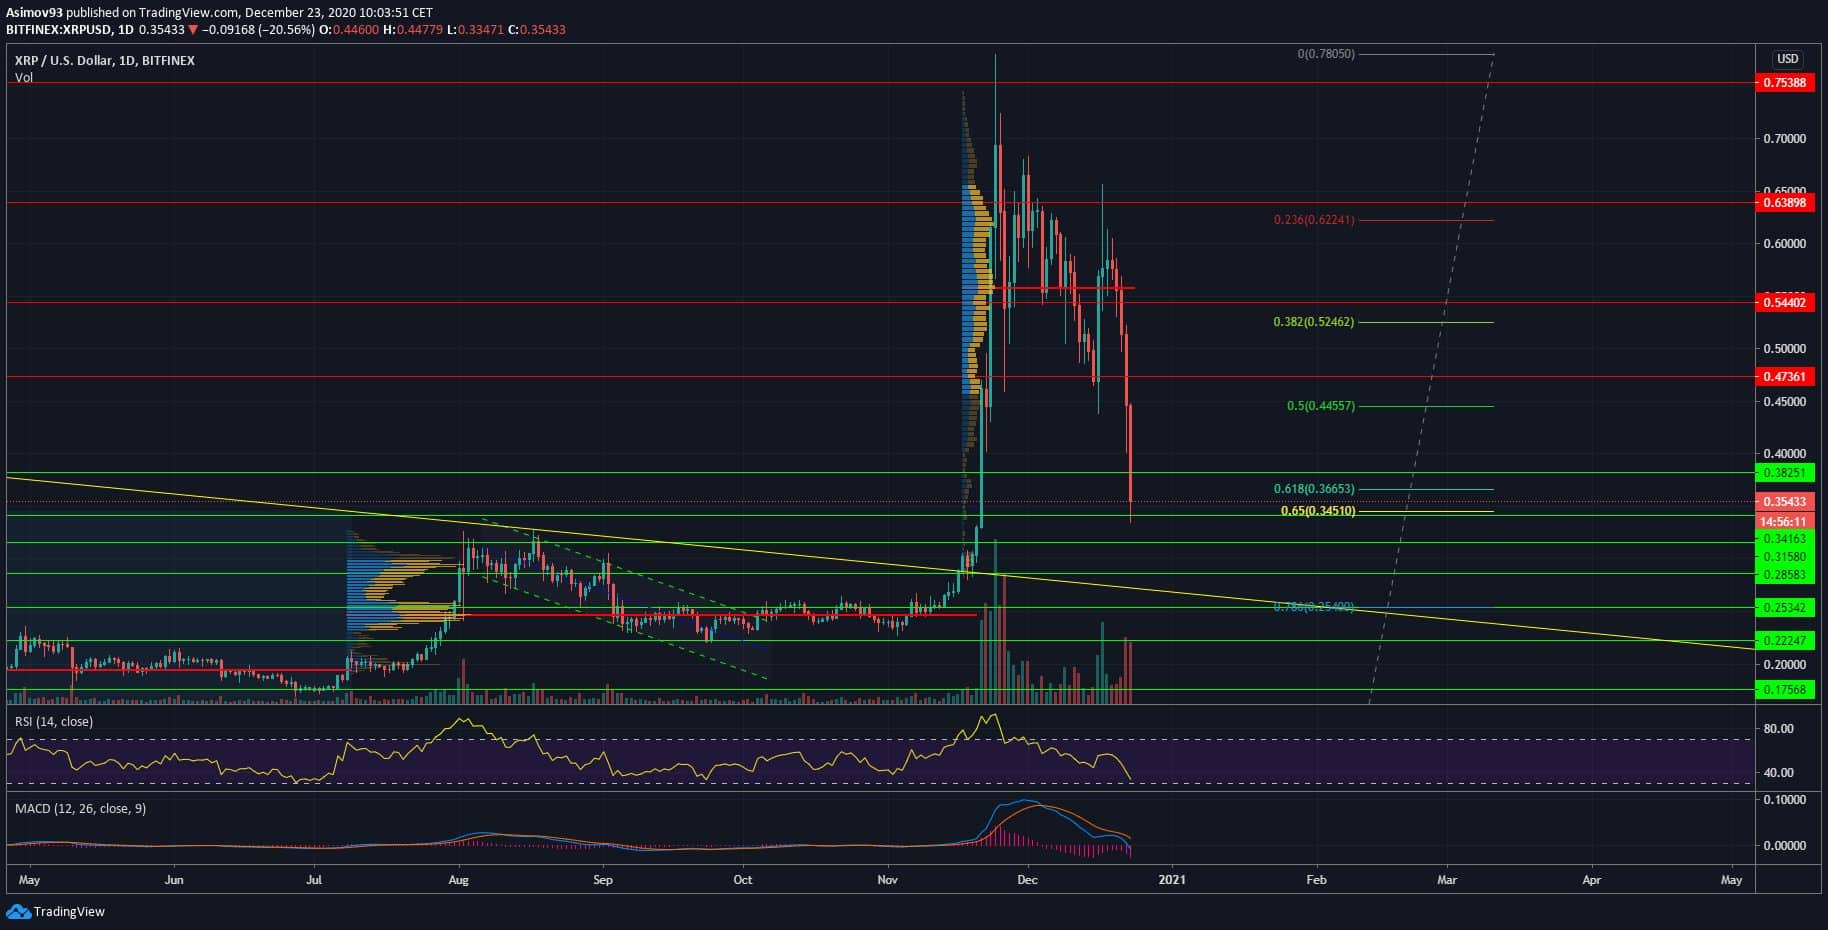Click the 0.75388 red price label
The image size is (1828, 930).
[1785, 83]
